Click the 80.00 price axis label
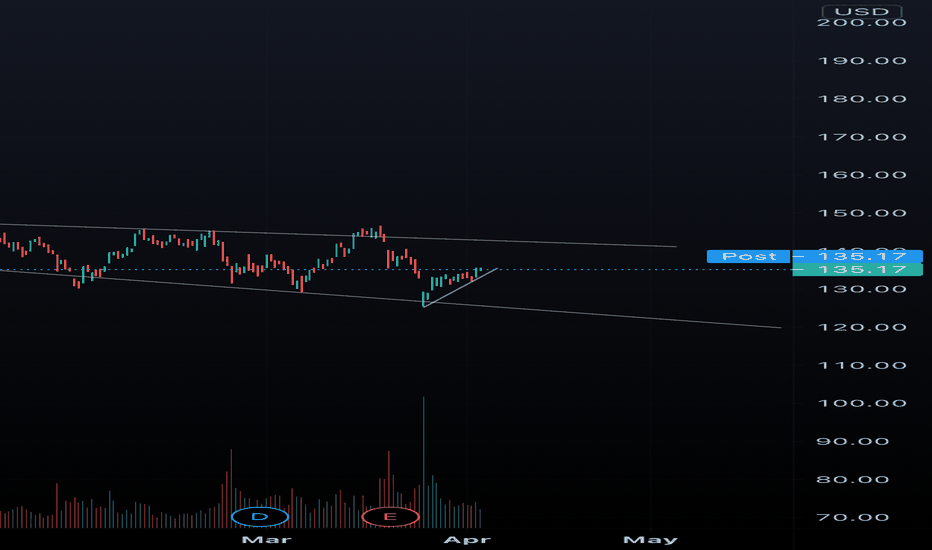Image resolution: width=932 pixels, height=550 pixels. coord(853,479)
